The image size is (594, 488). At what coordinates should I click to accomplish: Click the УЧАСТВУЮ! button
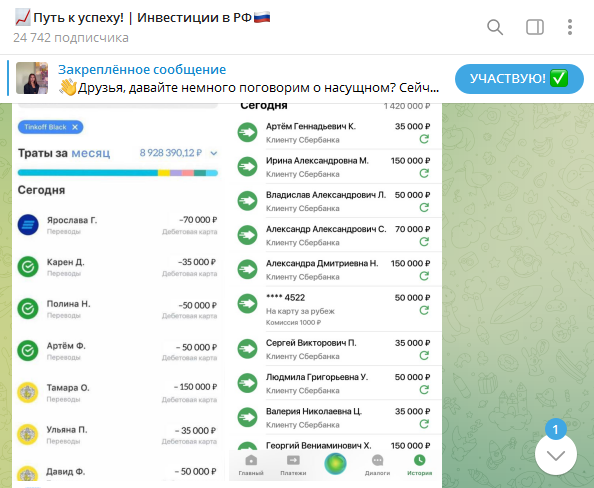(x=519, y=79)
